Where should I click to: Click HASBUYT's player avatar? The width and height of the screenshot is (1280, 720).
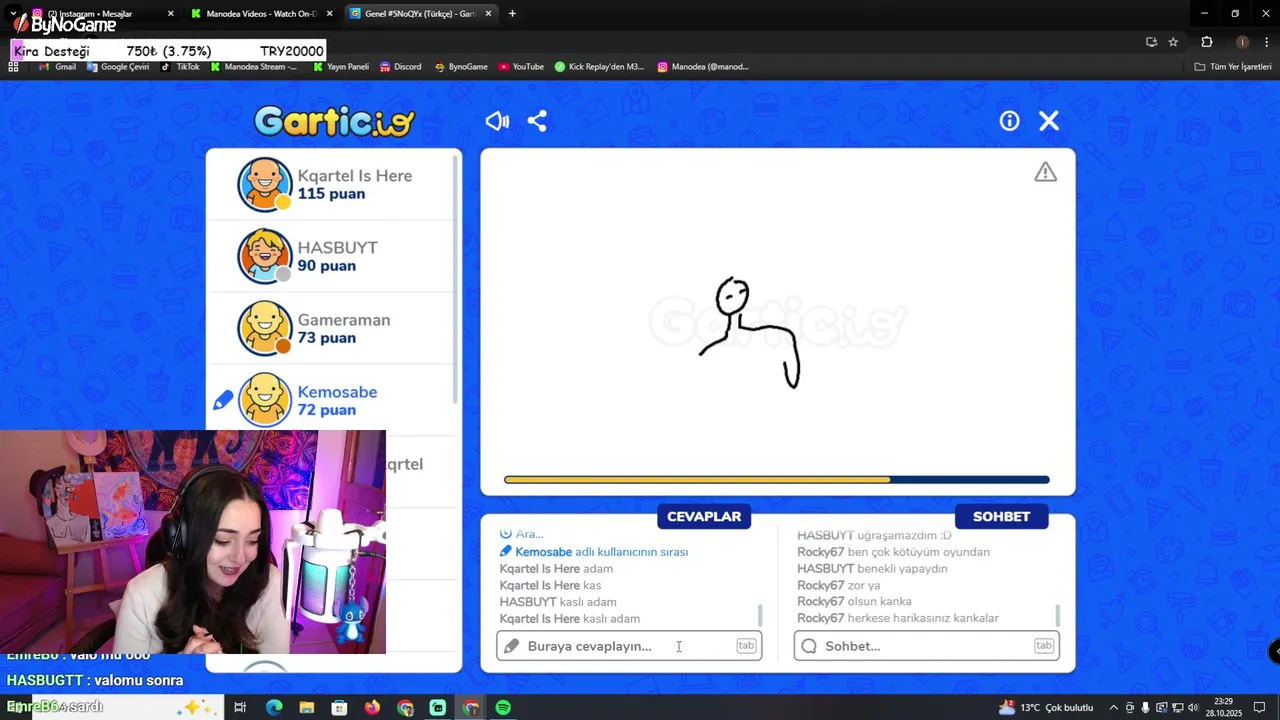pos(265,256)
